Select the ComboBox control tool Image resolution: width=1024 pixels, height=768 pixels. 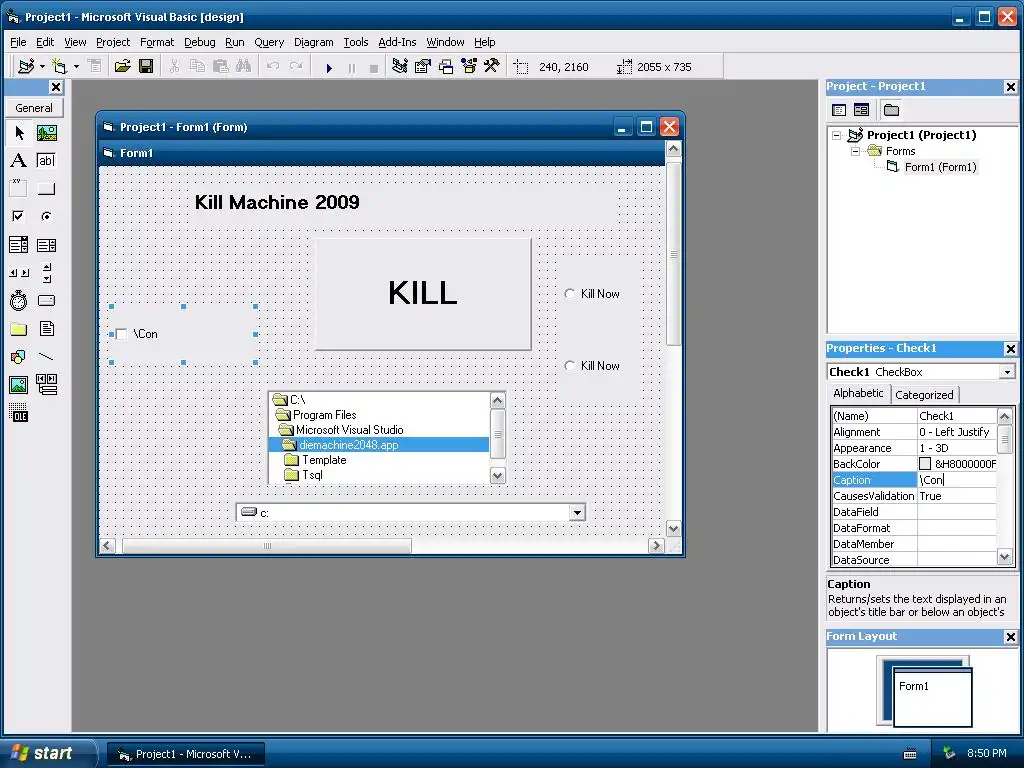point(19,245)
